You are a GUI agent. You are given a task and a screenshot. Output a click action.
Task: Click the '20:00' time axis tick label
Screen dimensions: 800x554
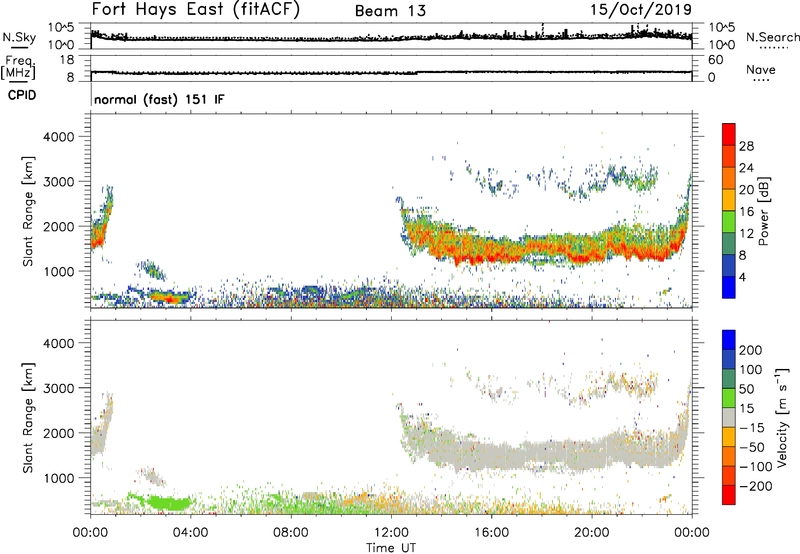[x=591, y=533]
